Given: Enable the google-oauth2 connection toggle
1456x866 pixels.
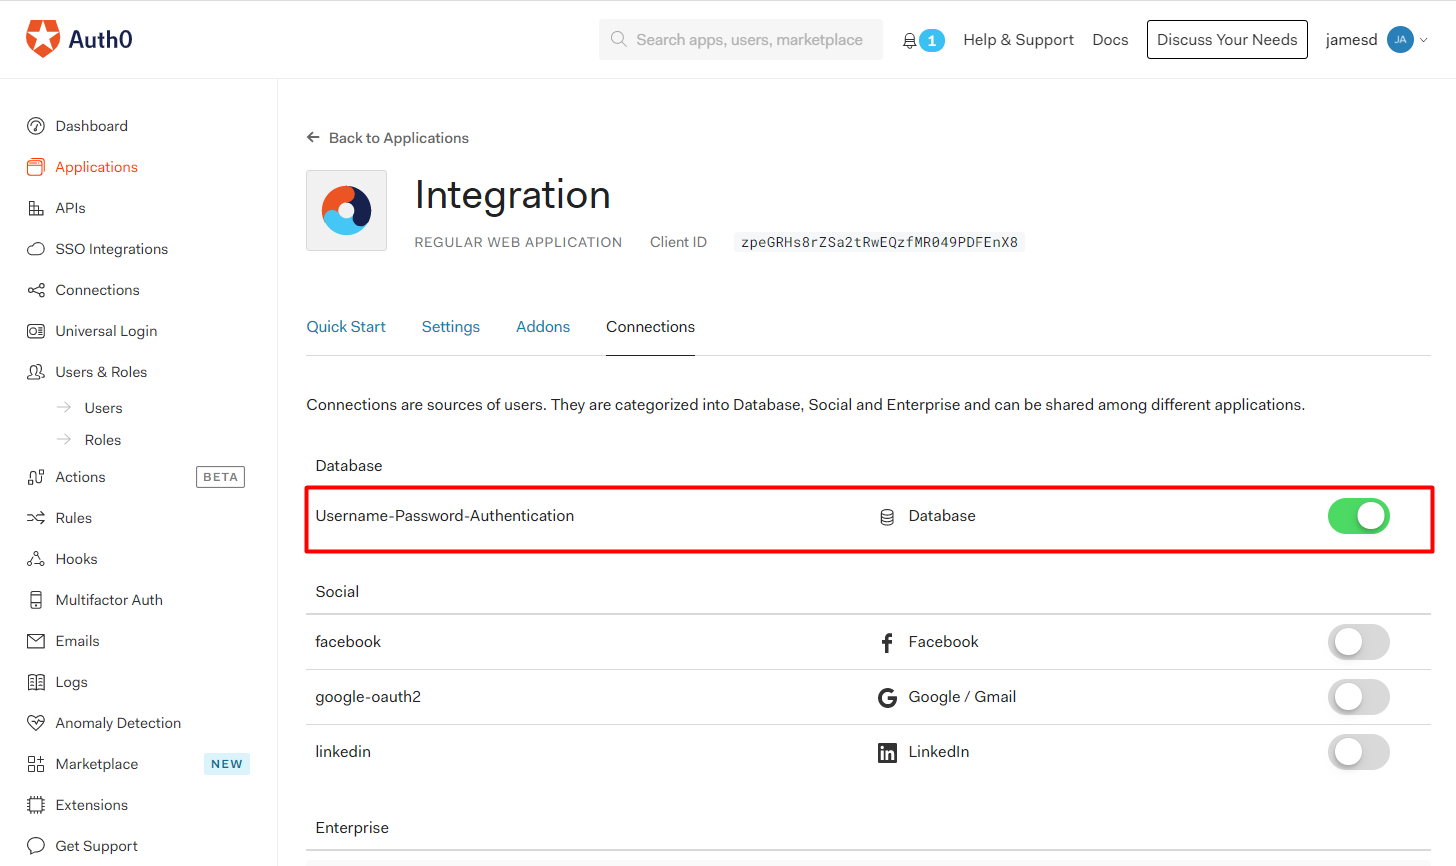Looking at the screenshot, I should point(1358,697).
